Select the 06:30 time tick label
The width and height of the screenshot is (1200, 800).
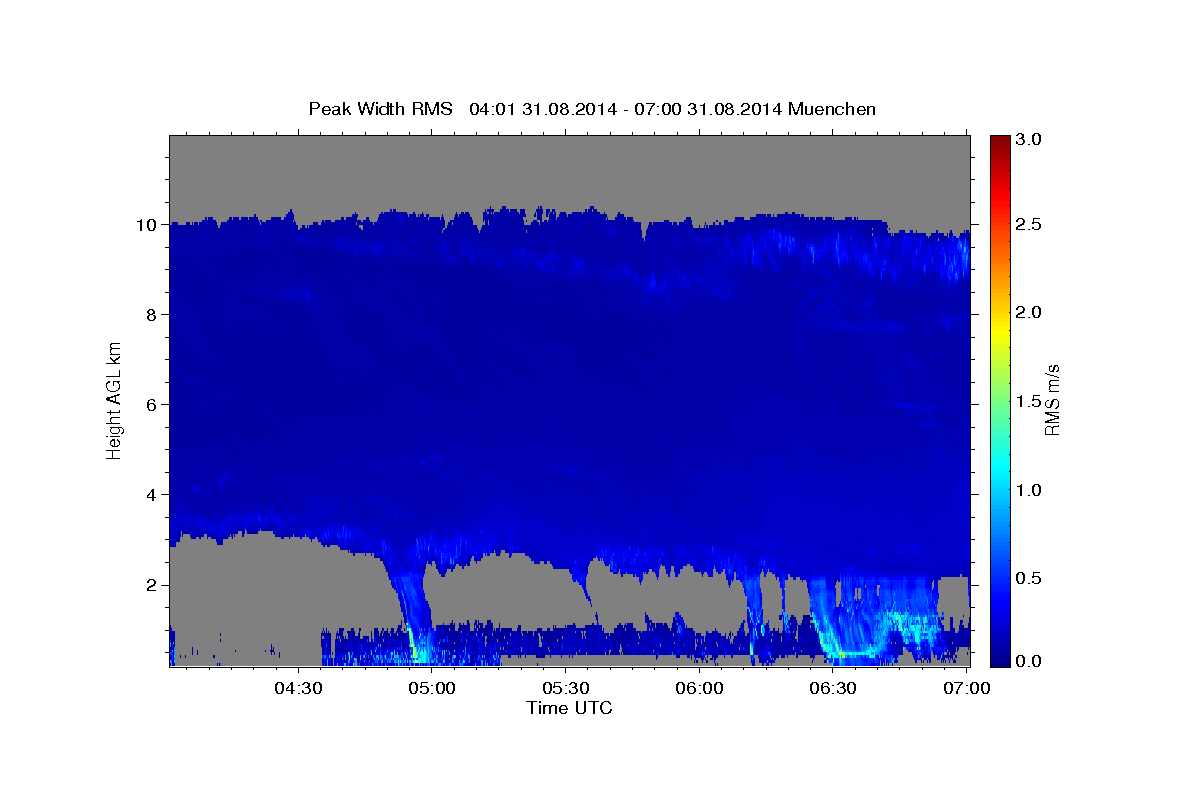[x=833, y=689]
